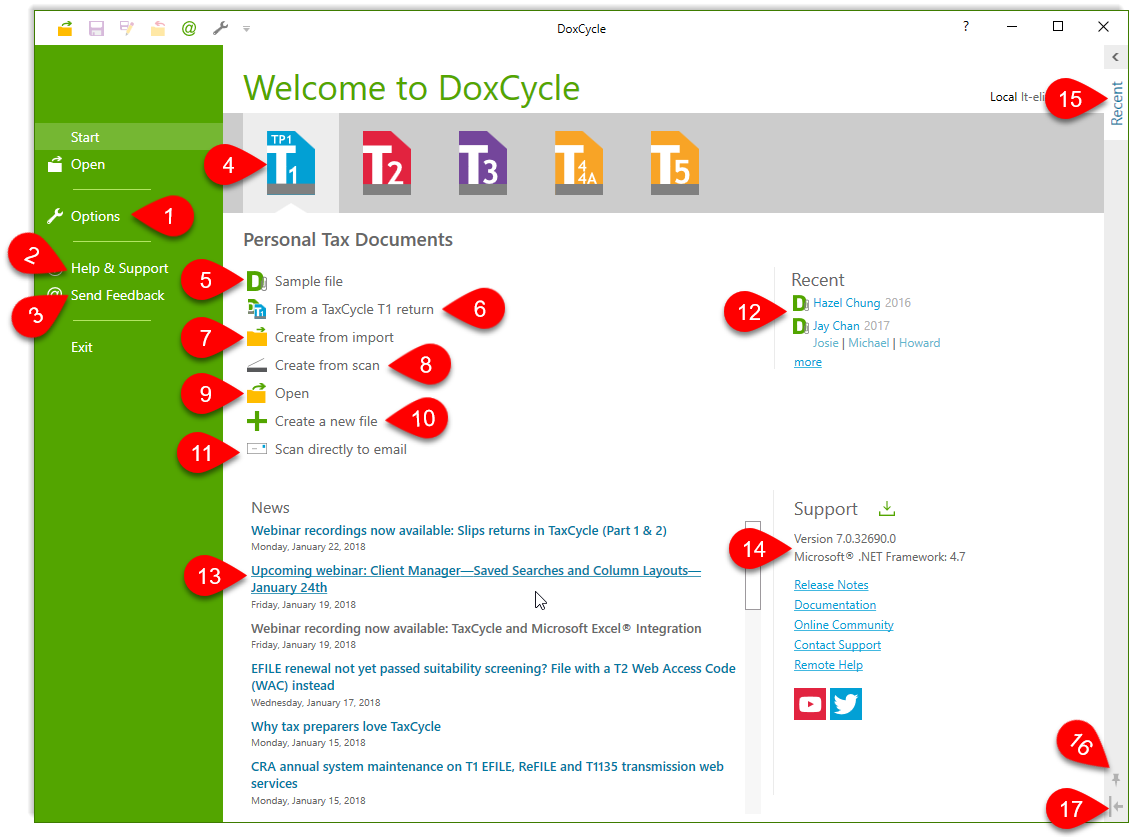Click the Josie family member link

pyautogui.click(x=825, y=344)
